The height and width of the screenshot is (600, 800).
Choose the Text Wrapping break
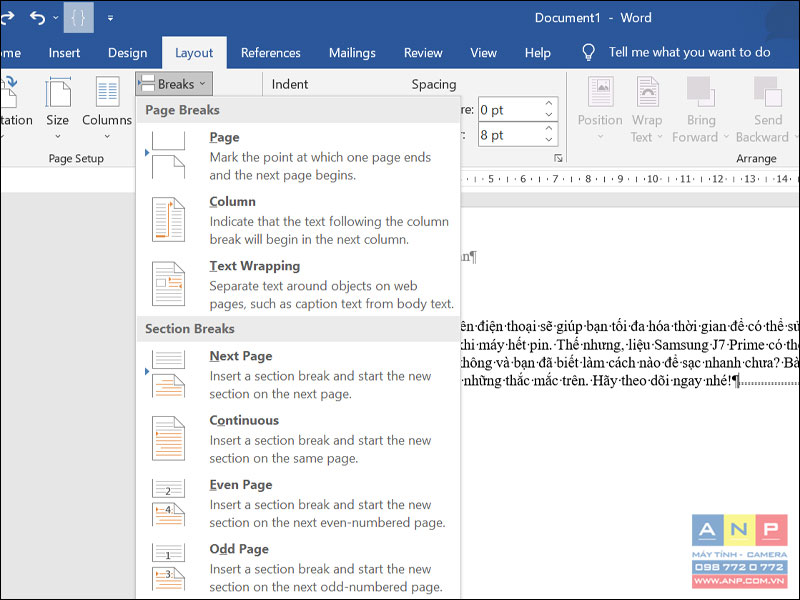[x=298, y=284]
